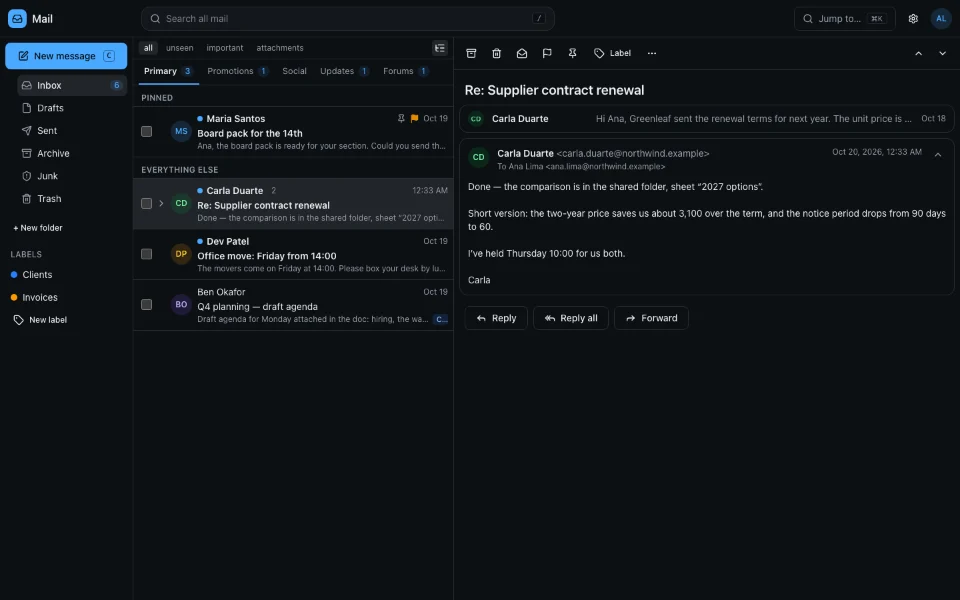Image resolution: width=960 pixels, height=600 pixels.
Task: Click the Re: Supplier contract renewal heading
Action: [x=554, y=90]
